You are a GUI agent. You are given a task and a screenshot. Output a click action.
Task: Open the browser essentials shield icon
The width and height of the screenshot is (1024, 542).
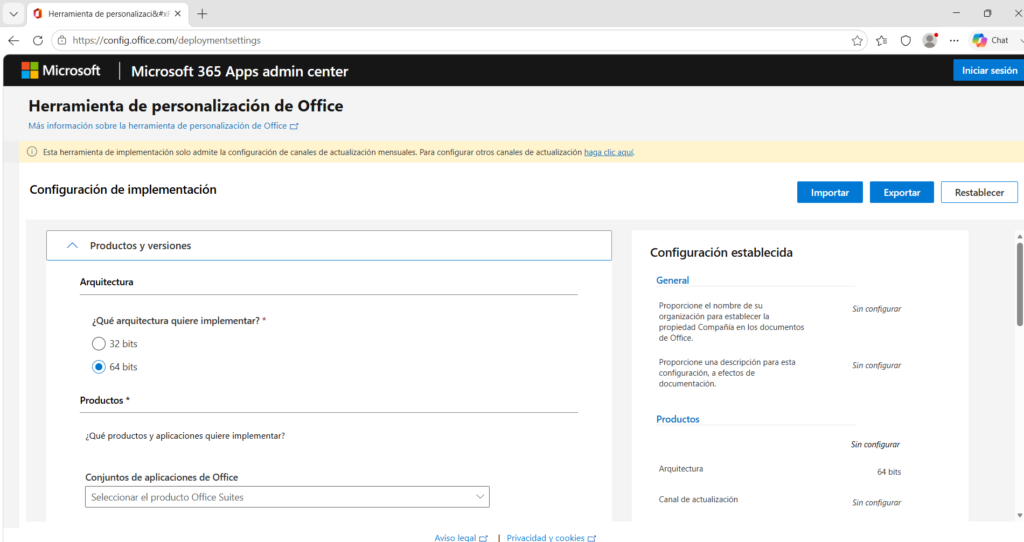click(x=906, y=40)
